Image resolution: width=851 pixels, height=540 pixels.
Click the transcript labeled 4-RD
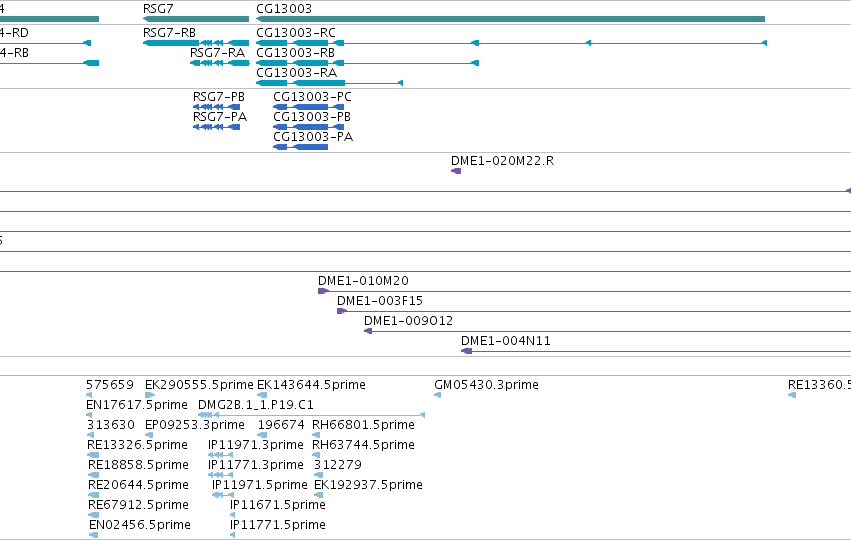(46, 43)
